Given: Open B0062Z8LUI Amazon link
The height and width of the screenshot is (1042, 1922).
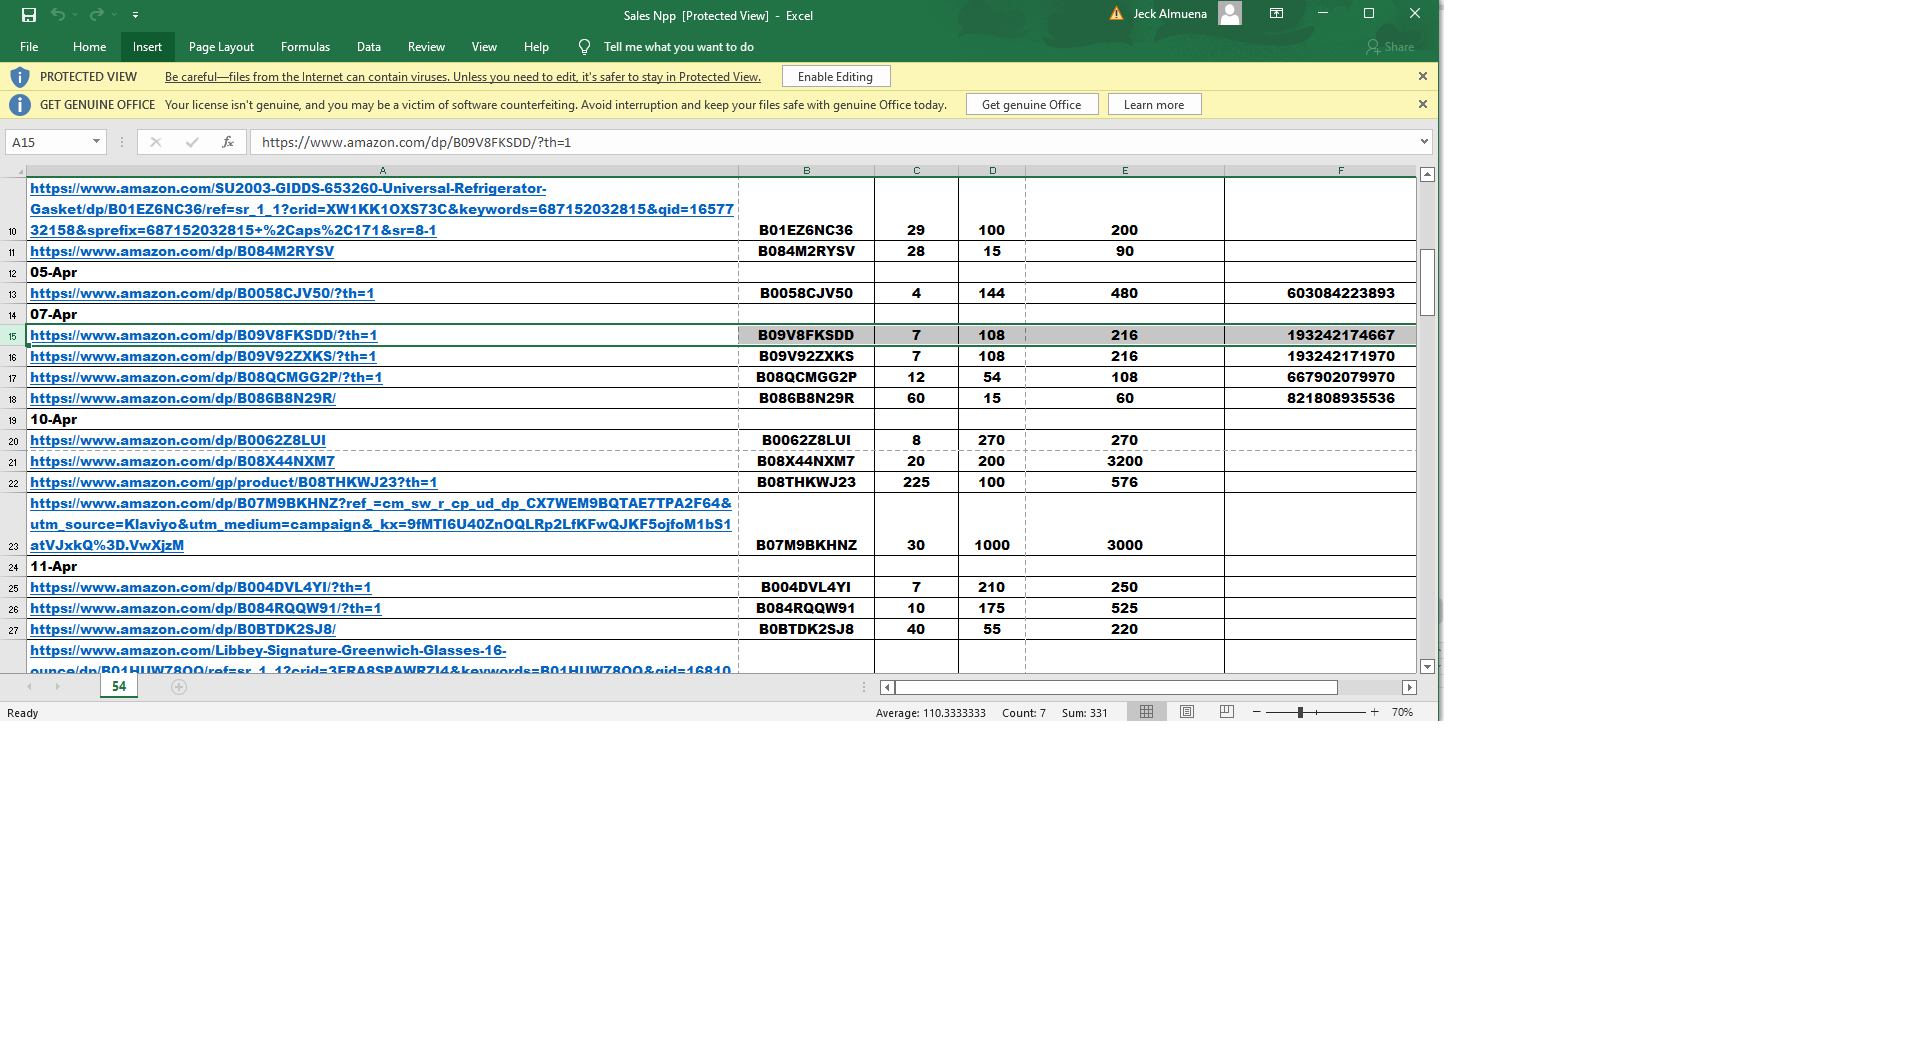Looking at the screenshot, I should click(x=178, y=441).
